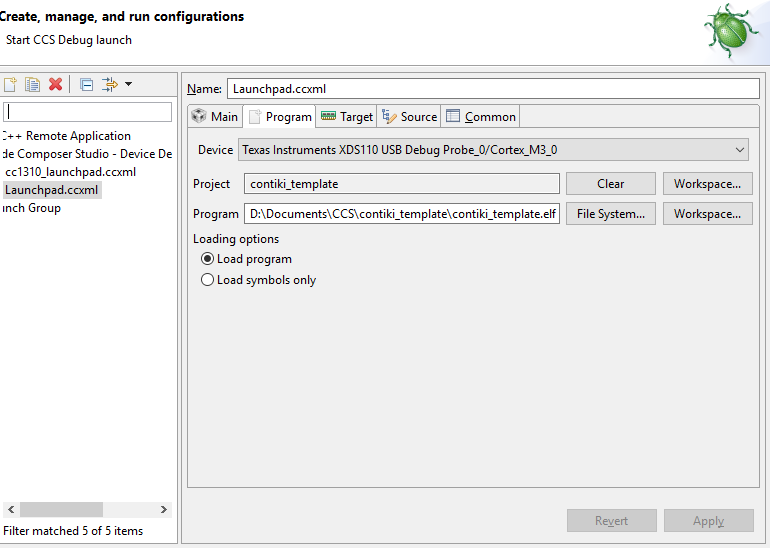The image size is (770, 548).
Task: Click the Source tab tree icon
Action: pyautogui.click(x=389, y=116)
